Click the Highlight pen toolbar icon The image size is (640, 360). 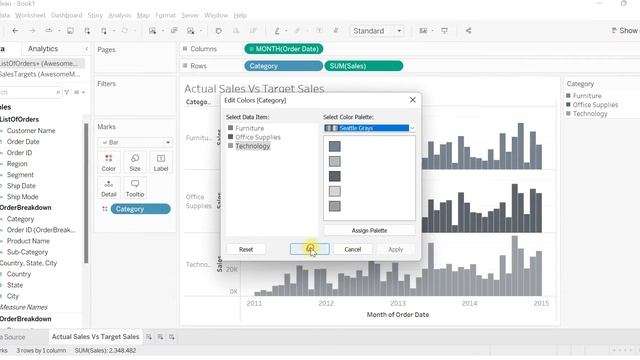pos(277,31)
